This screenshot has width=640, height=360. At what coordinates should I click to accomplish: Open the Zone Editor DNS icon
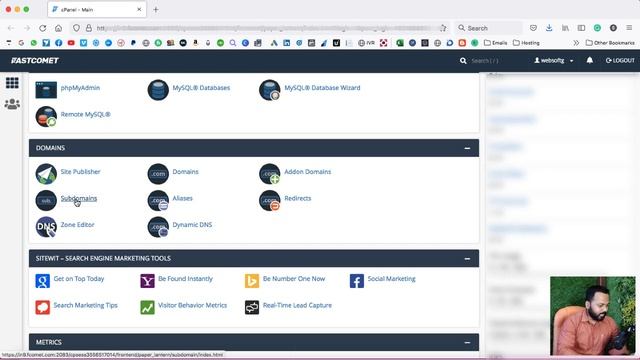click(x=46, y=227)
